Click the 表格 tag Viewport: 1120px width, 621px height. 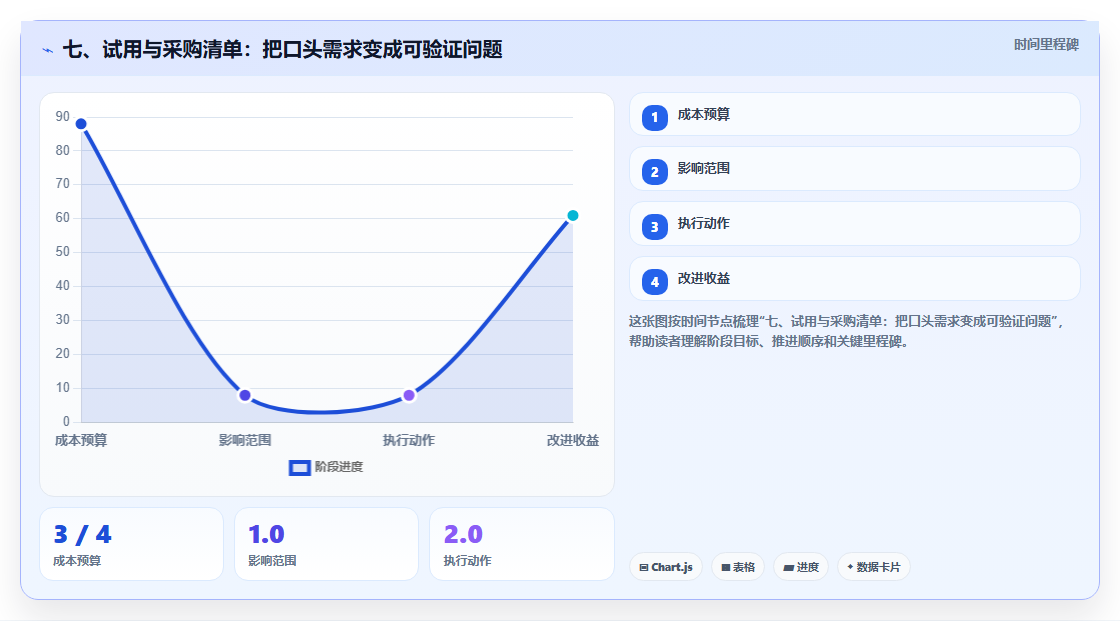coord(738,567)
